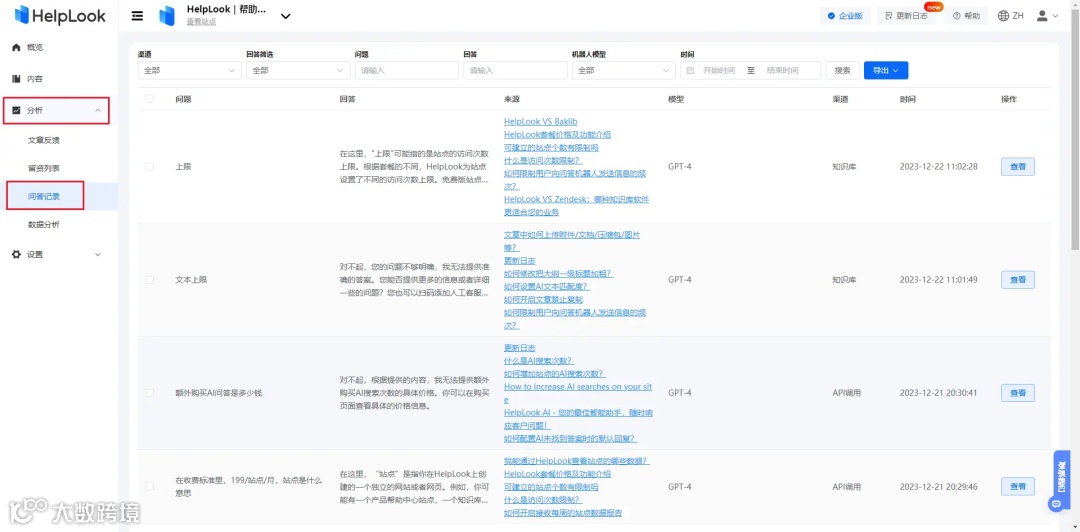Click the 开始时间 date field
This screenshot has height=532, width=1080.
click(718, 70)
